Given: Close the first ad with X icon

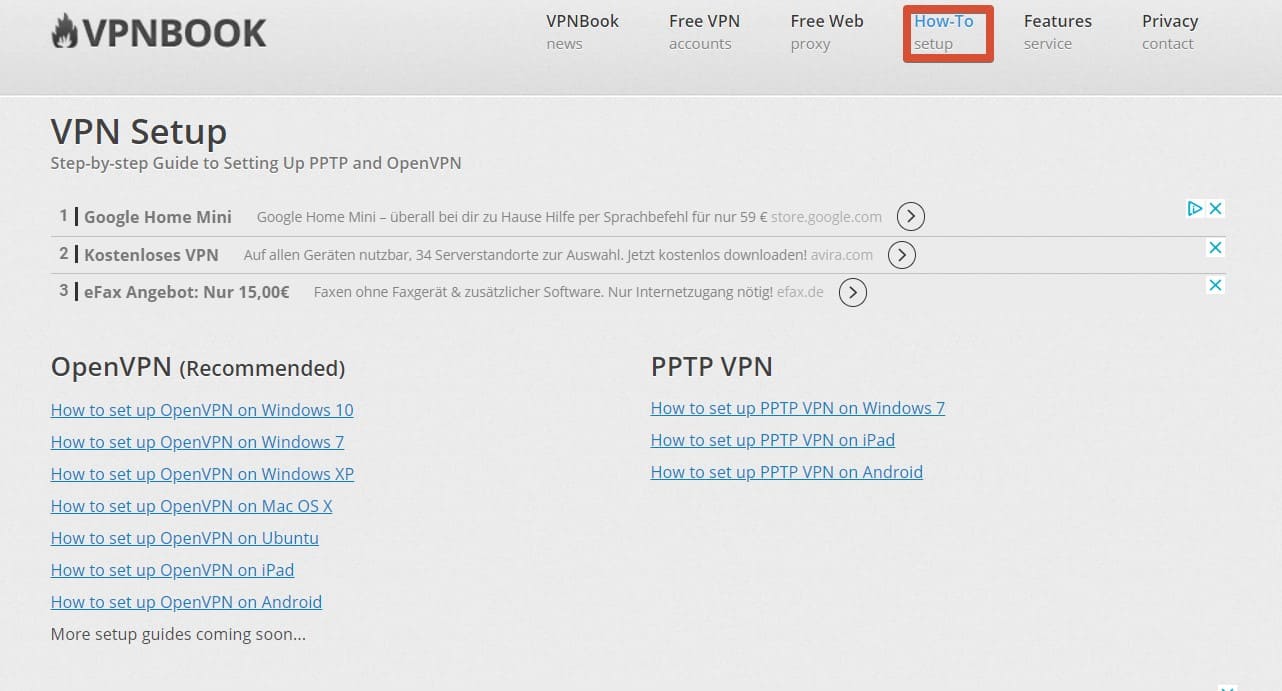Looking at the screenshot, I should (1215, 209).
